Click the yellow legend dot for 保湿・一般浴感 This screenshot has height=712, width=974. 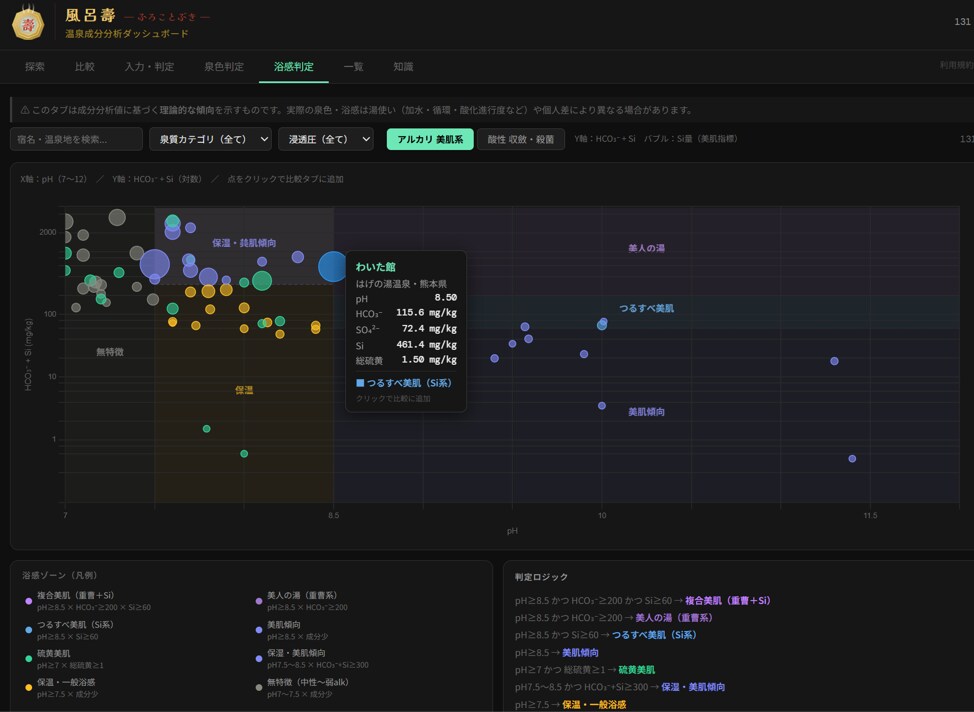29,687
